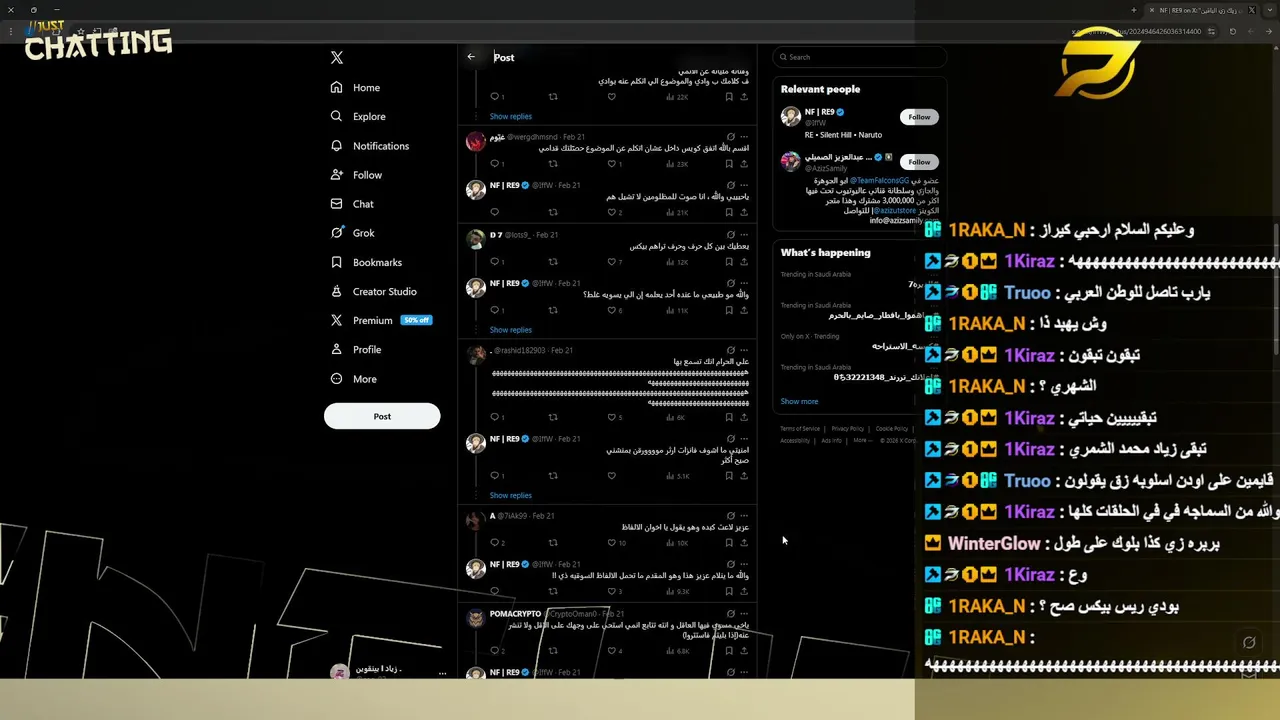Image resolution: width=1280 pixels, height=720 pixels.
Task: Click the Profile sidebar icon
Action: coord(337,349)
